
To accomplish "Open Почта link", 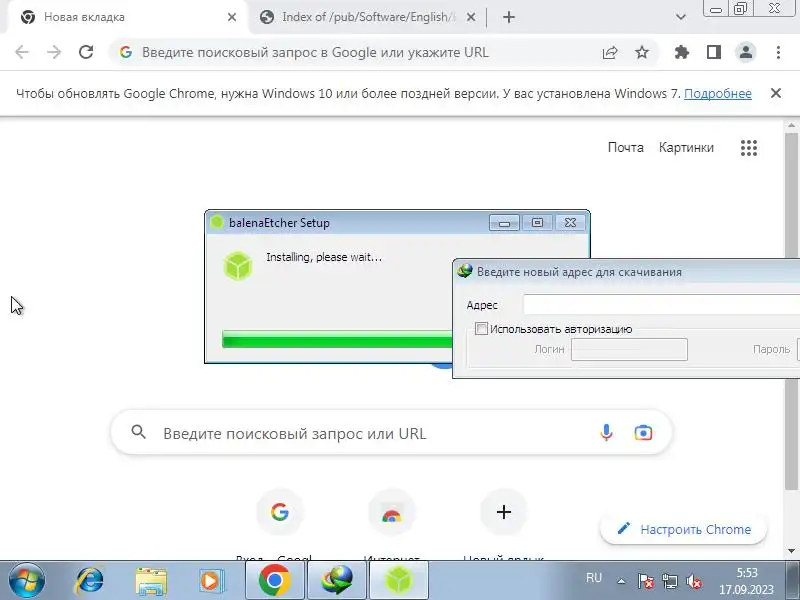I will click(x=626, y=147).
